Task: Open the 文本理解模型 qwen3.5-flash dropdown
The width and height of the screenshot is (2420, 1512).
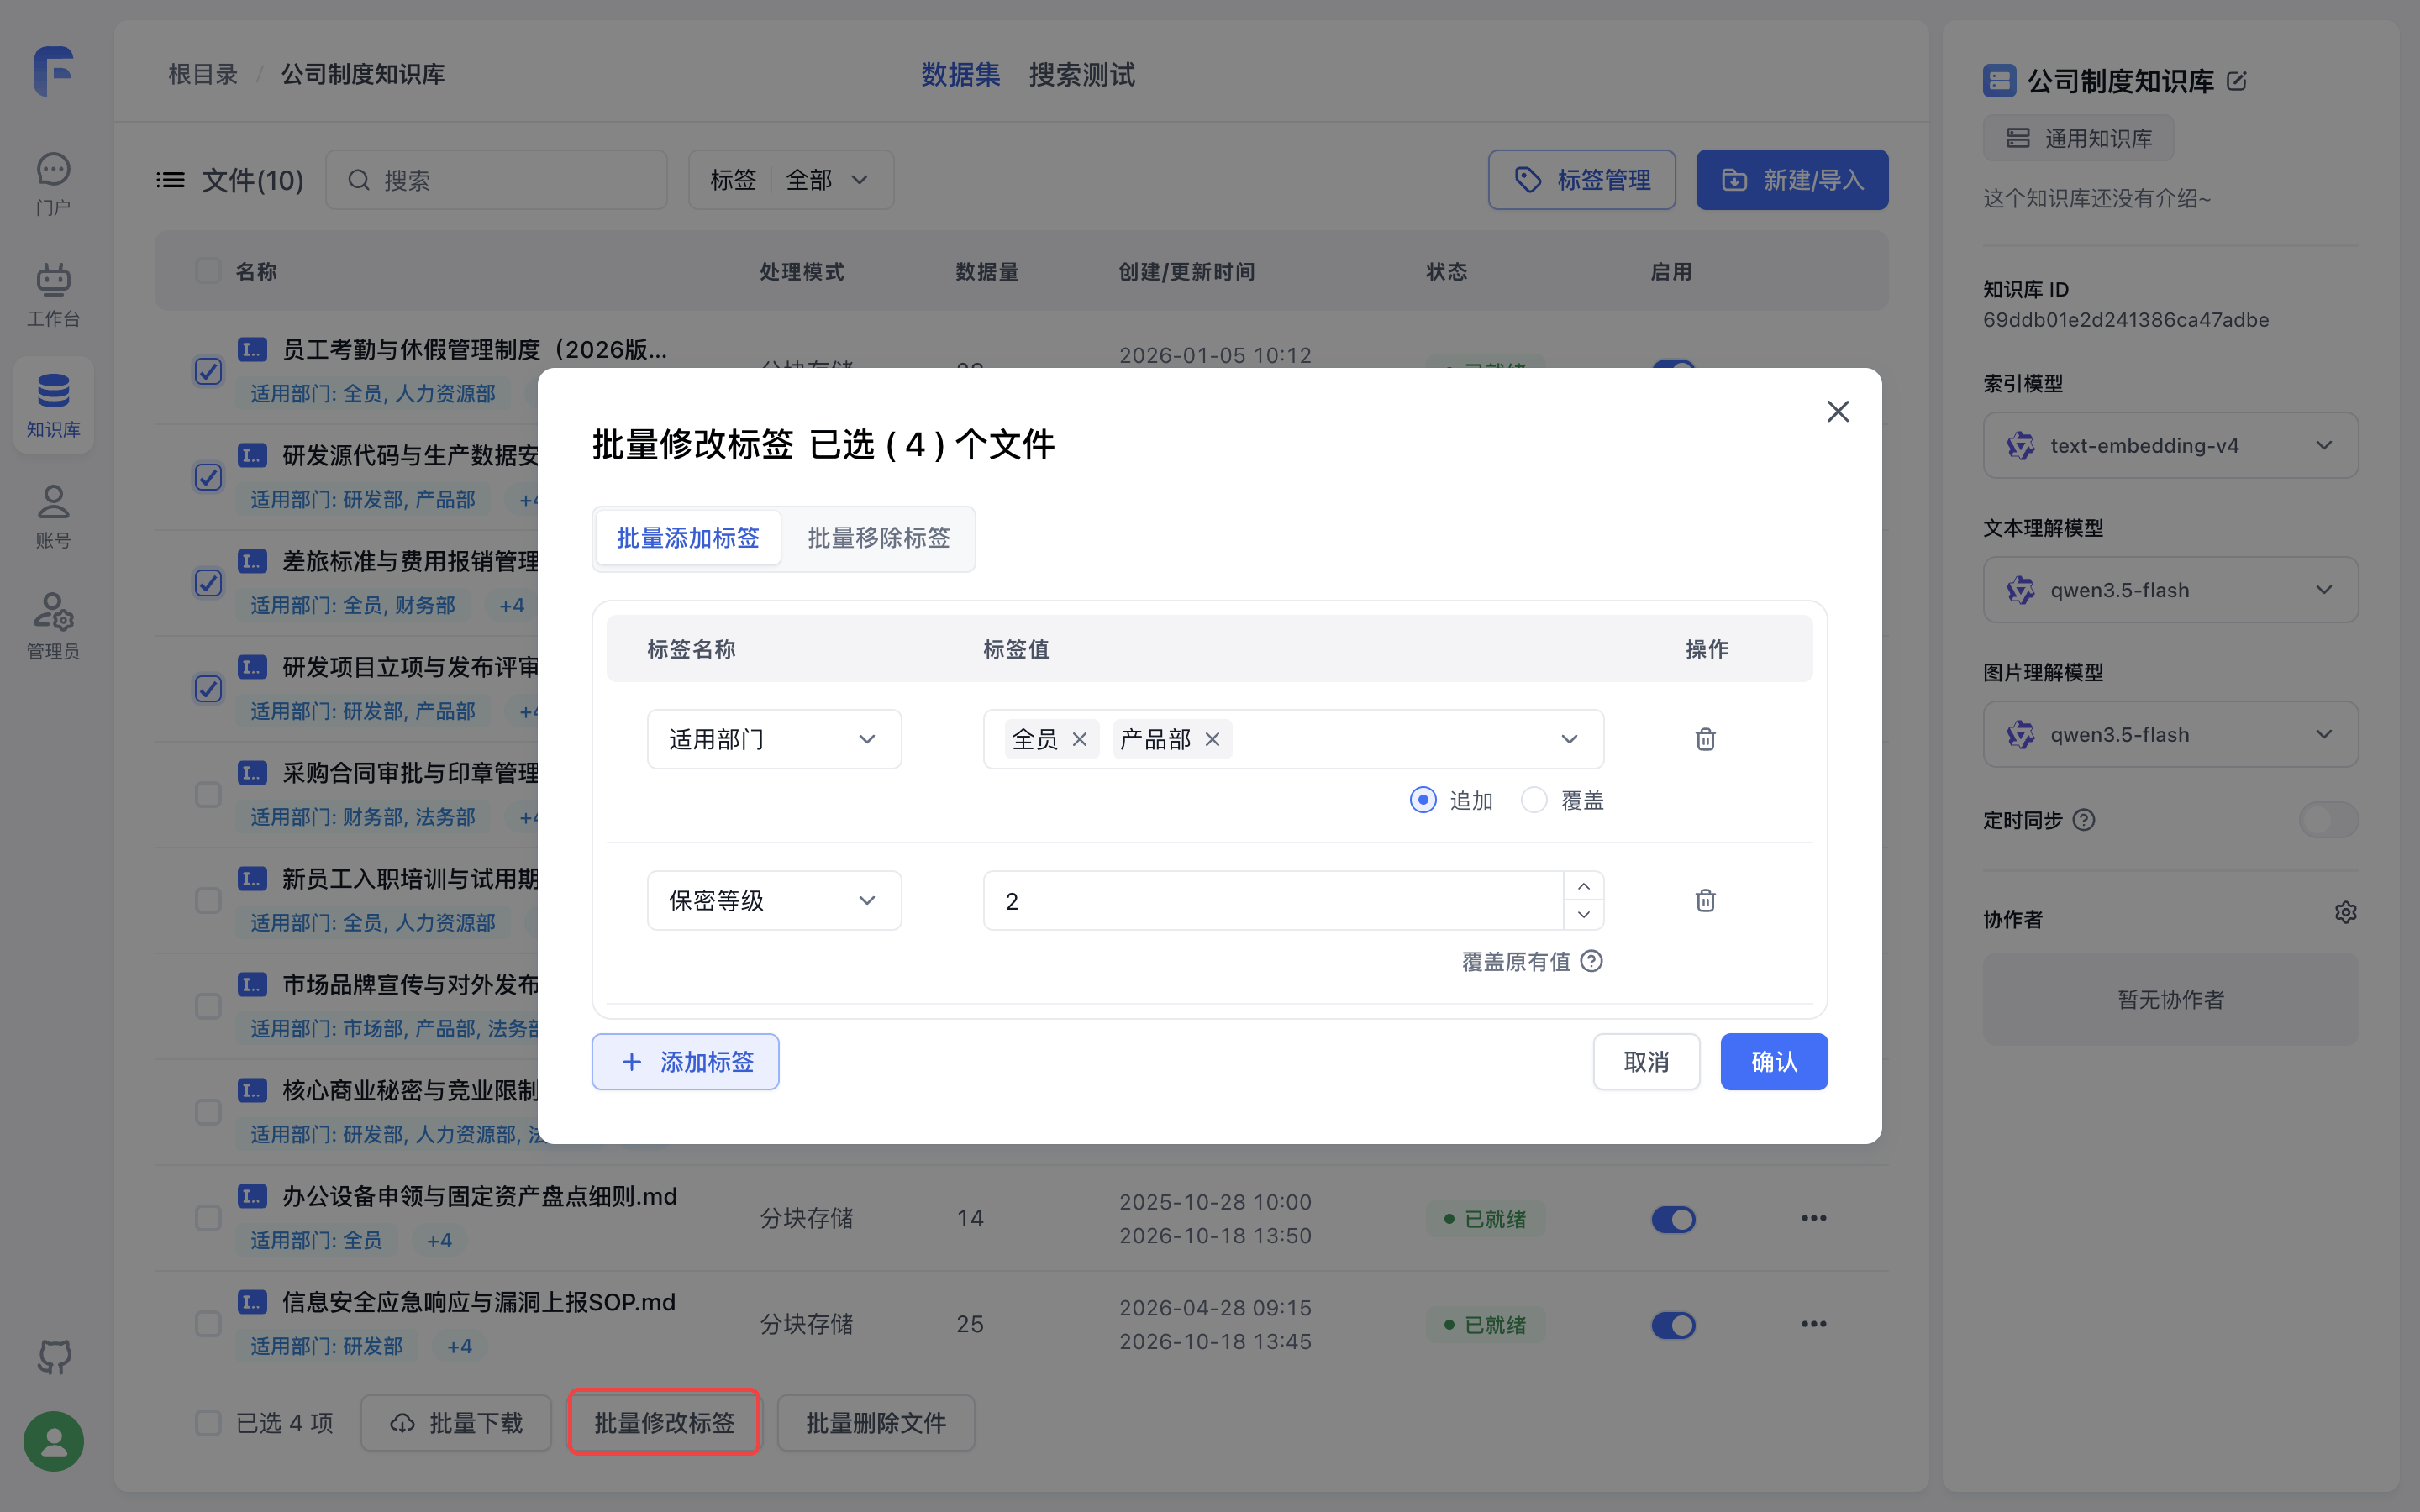Action: click(x=2170, y=590)
